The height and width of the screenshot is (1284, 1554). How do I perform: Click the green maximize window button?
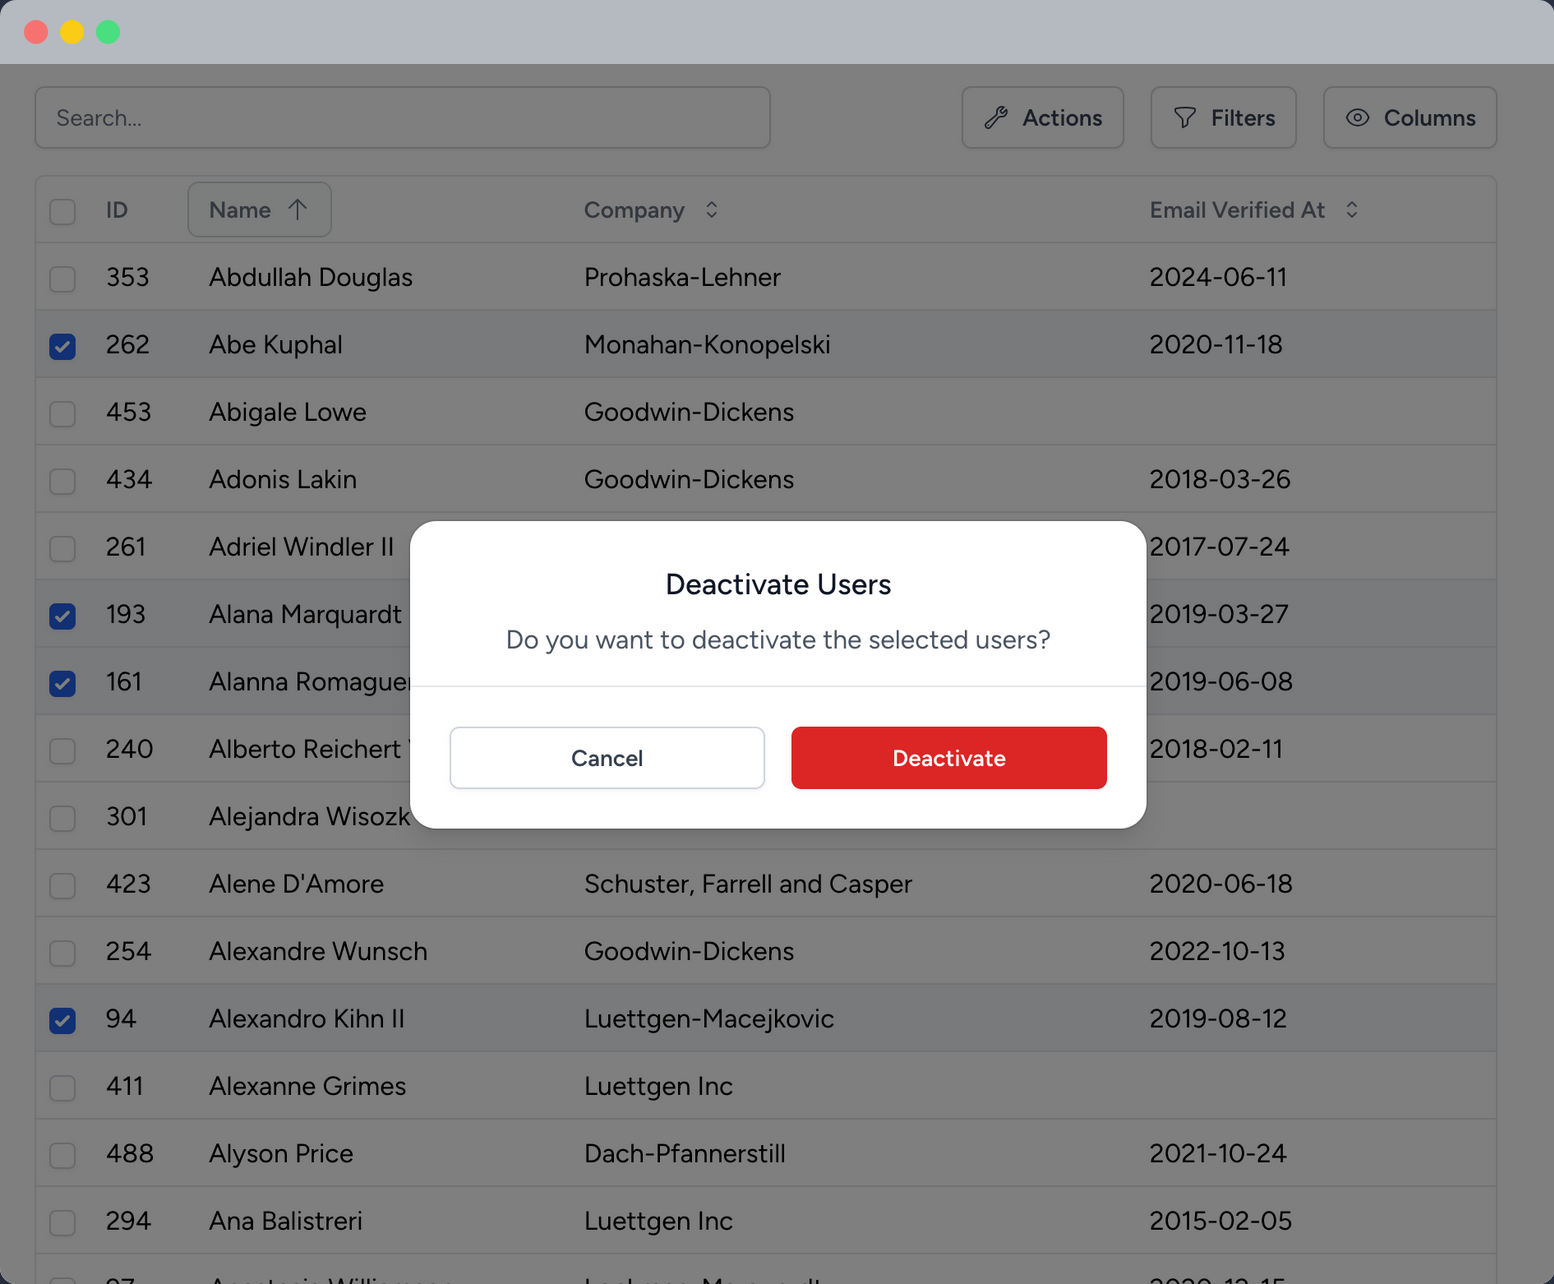tap(108, 32)
